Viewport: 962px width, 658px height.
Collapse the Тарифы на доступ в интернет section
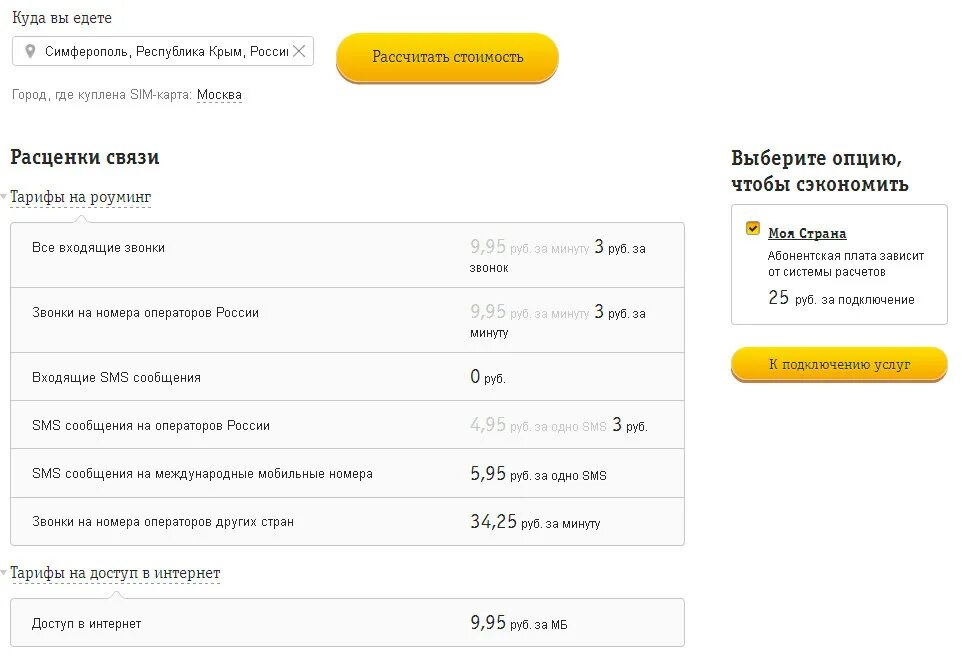click(x=115, y=573)
